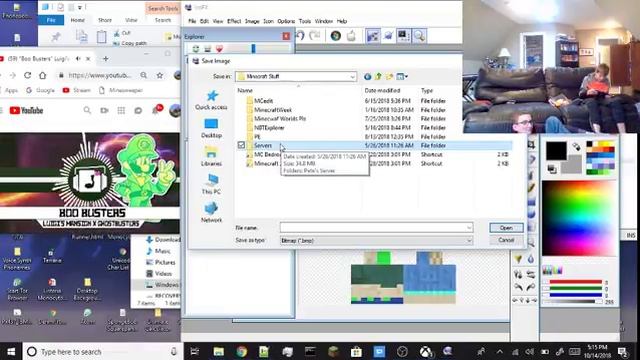Viewport: 640px width, 360px height.
Task: Click gray background color swatch
Action: [573, 165]
